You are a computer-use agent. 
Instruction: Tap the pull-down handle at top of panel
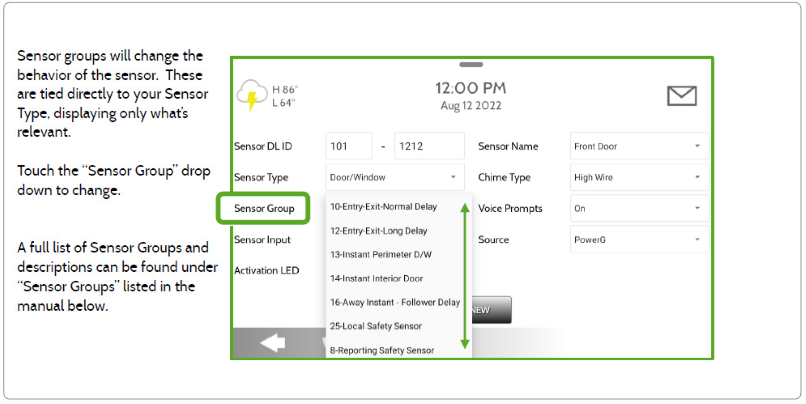pos(471,64)
